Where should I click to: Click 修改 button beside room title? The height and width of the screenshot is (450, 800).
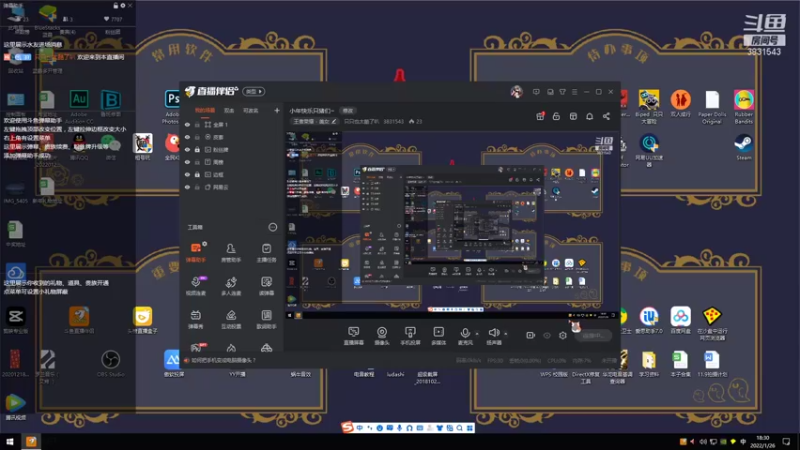(x=348, y=111)
